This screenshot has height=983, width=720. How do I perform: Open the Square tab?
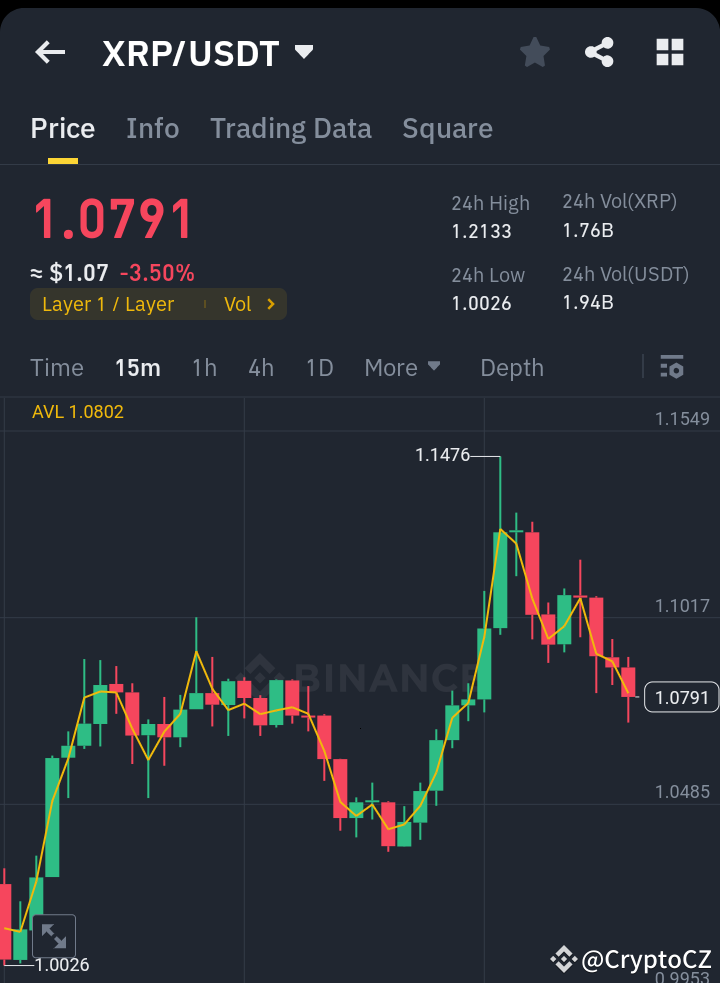click(447, 128)
